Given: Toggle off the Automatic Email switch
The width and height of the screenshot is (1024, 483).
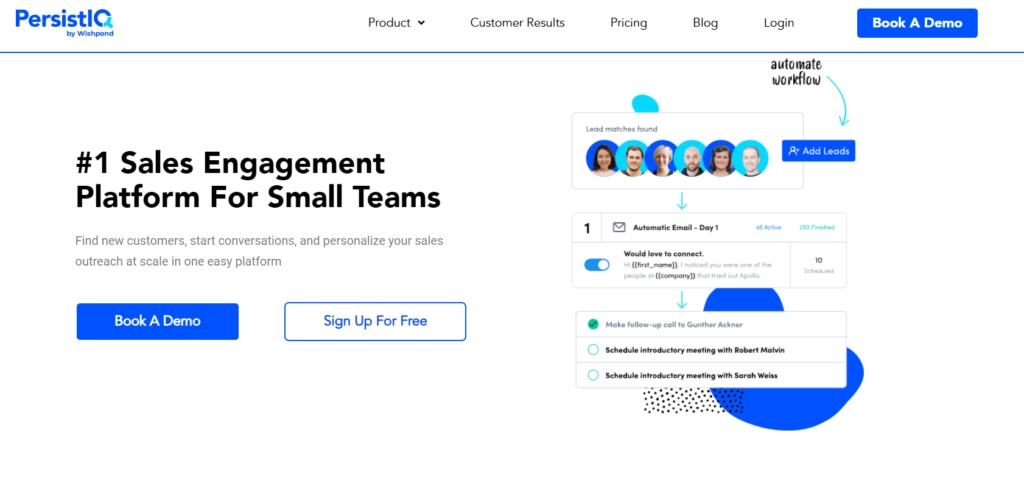Looking at the screenshot, I should [596, 264].
